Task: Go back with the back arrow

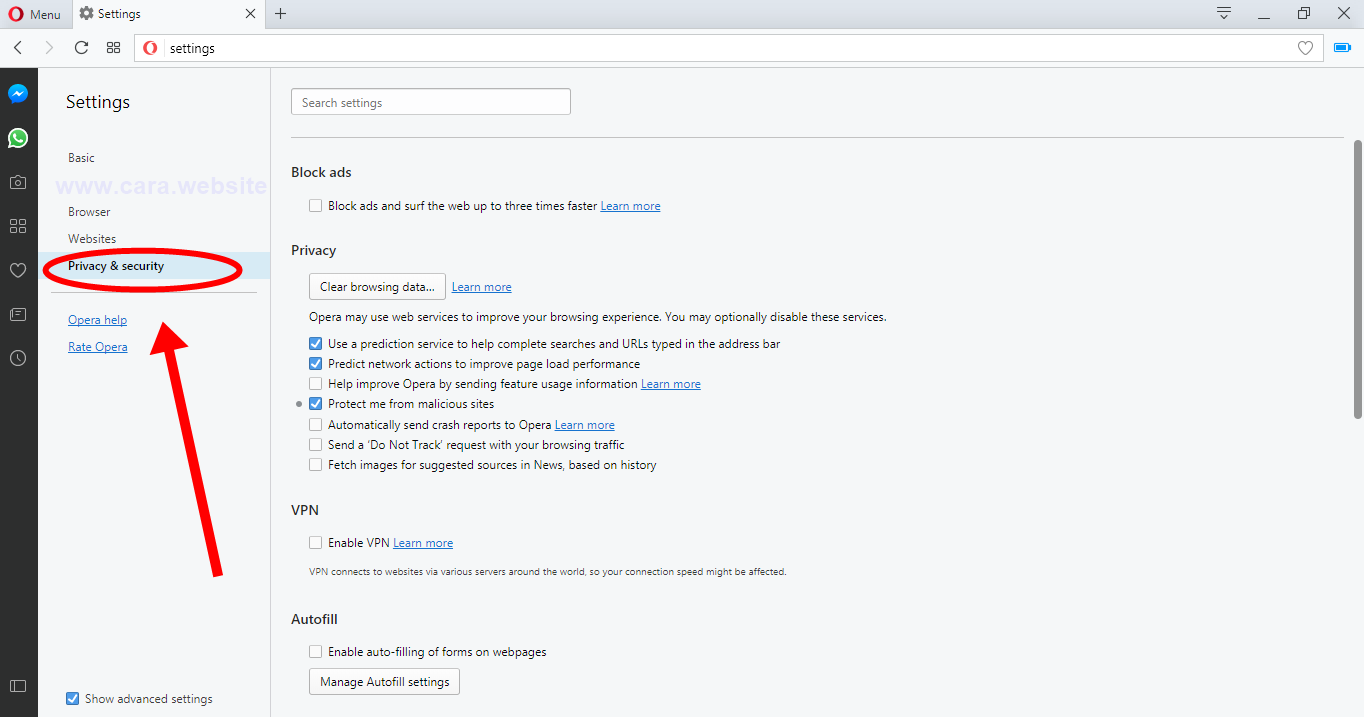Action: pyautogui.click(x=18, y=47)
